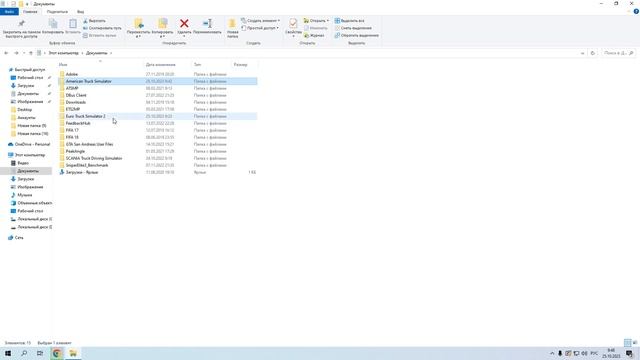This screenshot has height=360, width=640.
Task: Select Музыка in the sidebar
Action: pos(24,195)
